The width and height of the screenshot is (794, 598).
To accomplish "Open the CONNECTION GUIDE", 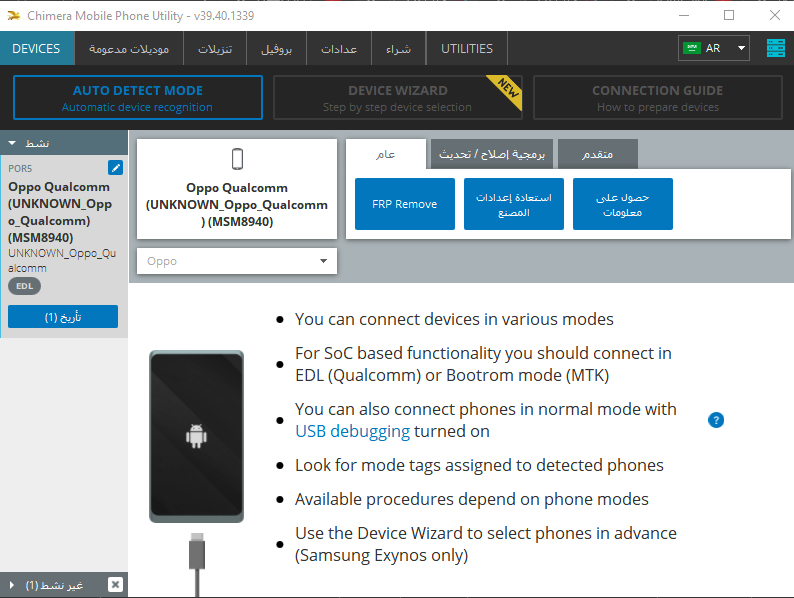I will [x=658, y=98].
